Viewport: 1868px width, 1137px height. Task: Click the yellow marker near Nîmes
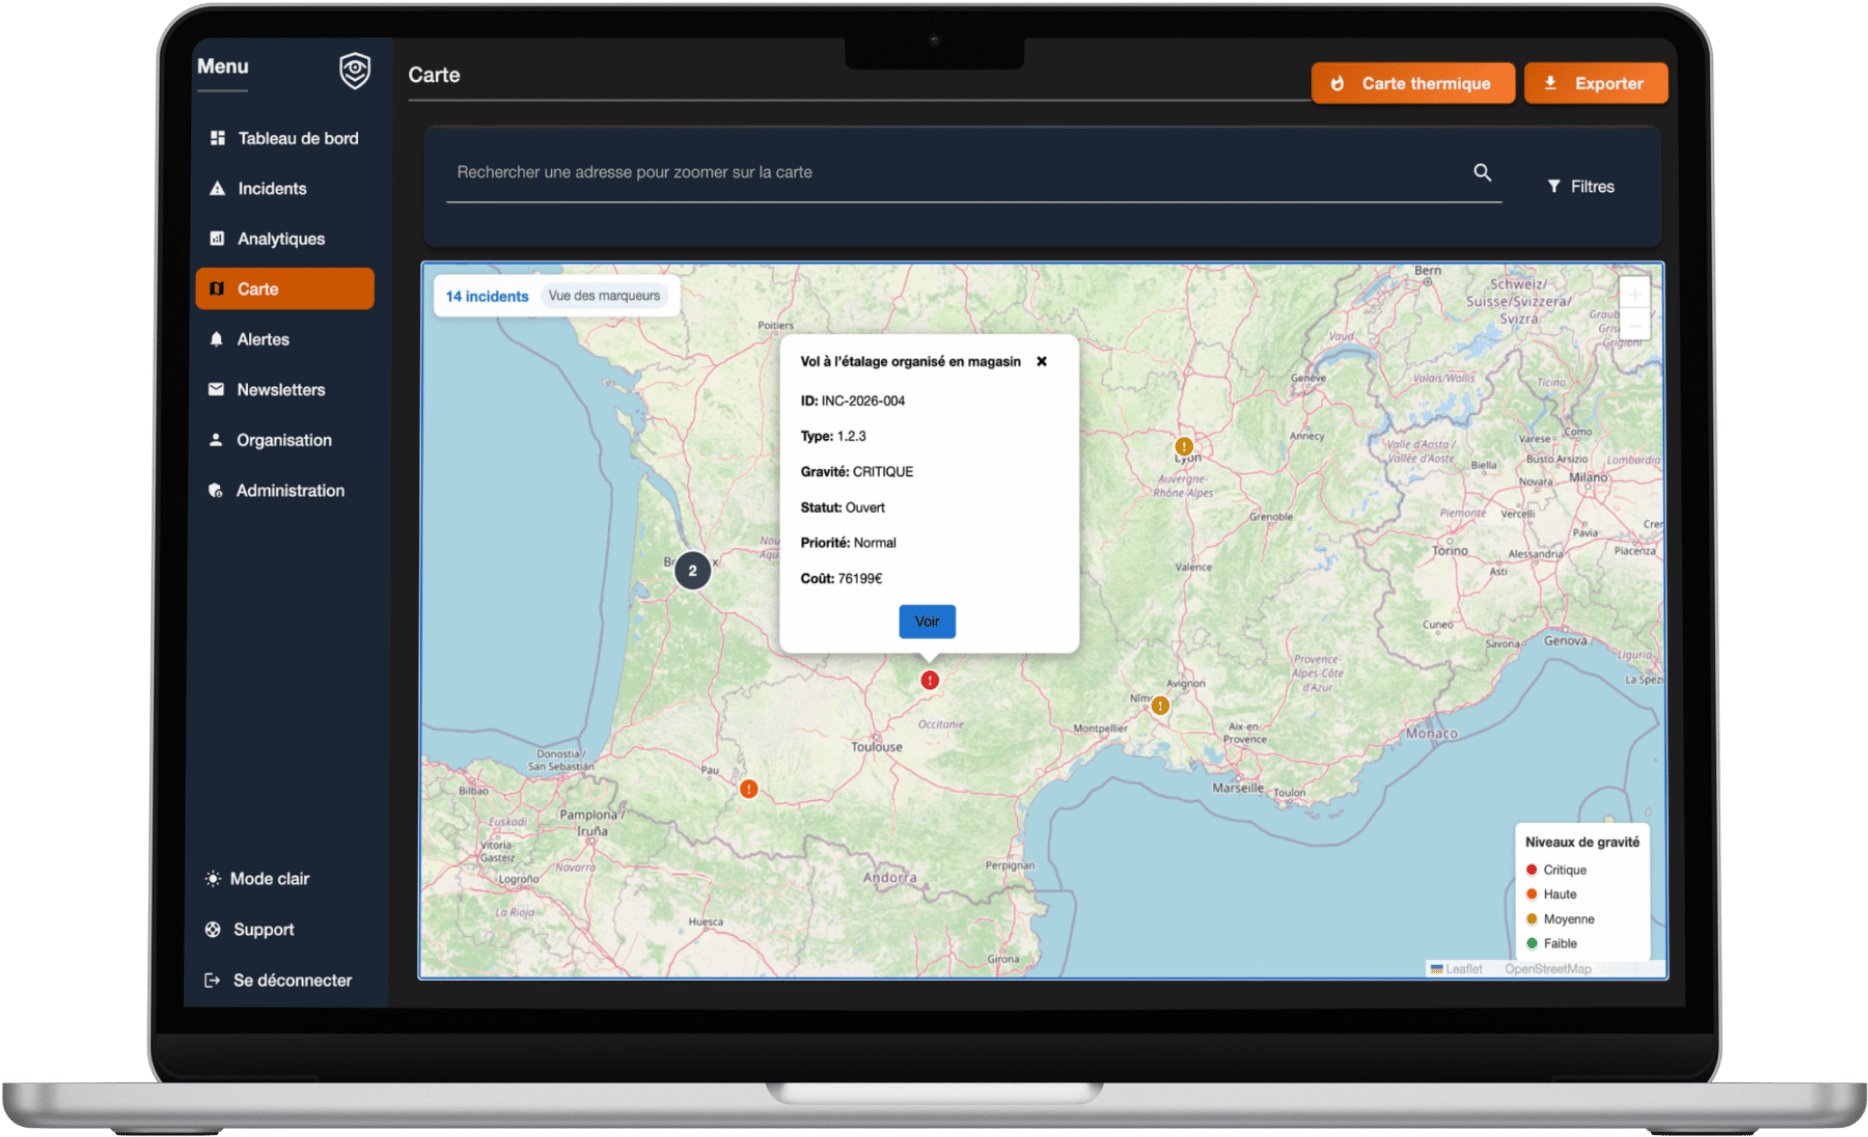1160,706
